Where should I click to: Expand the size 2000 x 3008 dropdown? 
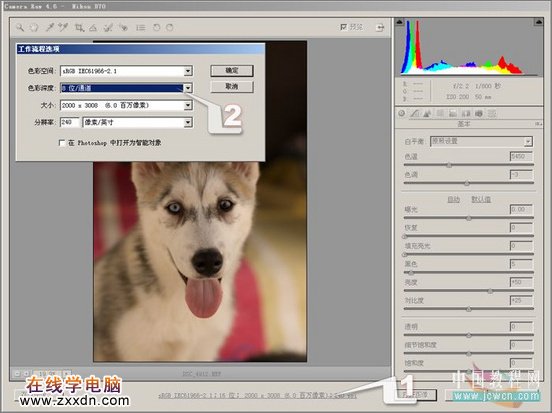[x=188, y=105]
